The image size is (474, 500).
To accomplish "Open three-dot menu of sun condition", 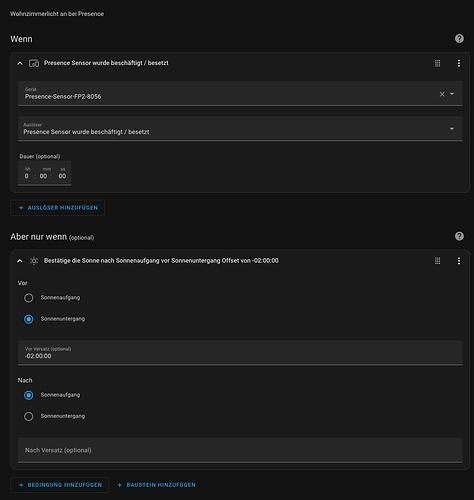I will (x=459, y=261).
